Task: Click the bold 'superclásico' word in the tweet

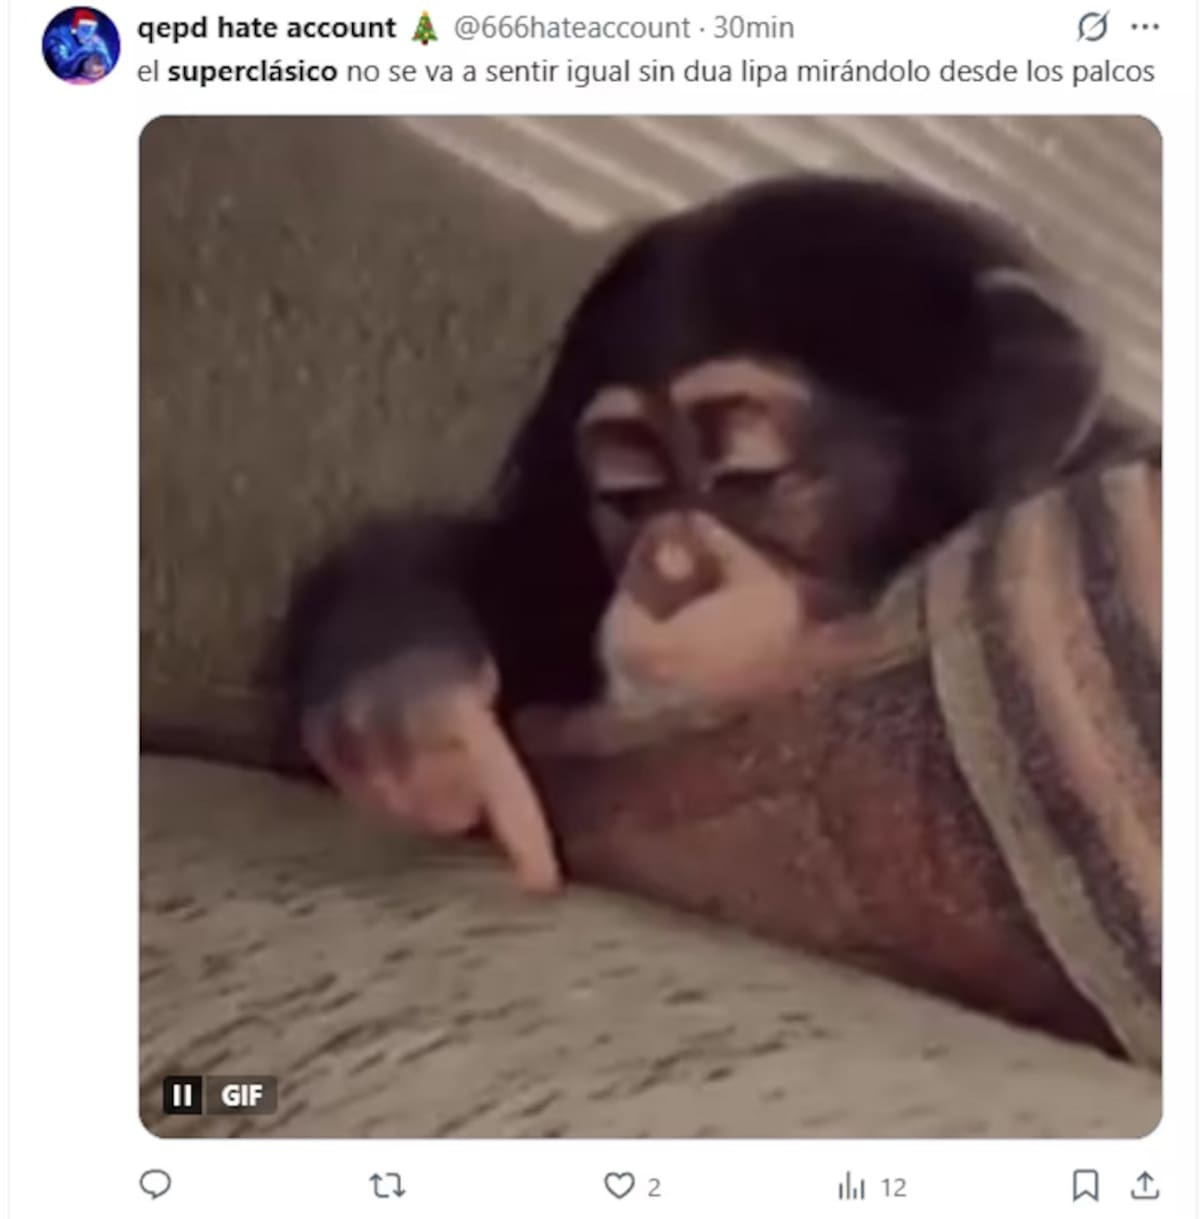Action: 252,72
